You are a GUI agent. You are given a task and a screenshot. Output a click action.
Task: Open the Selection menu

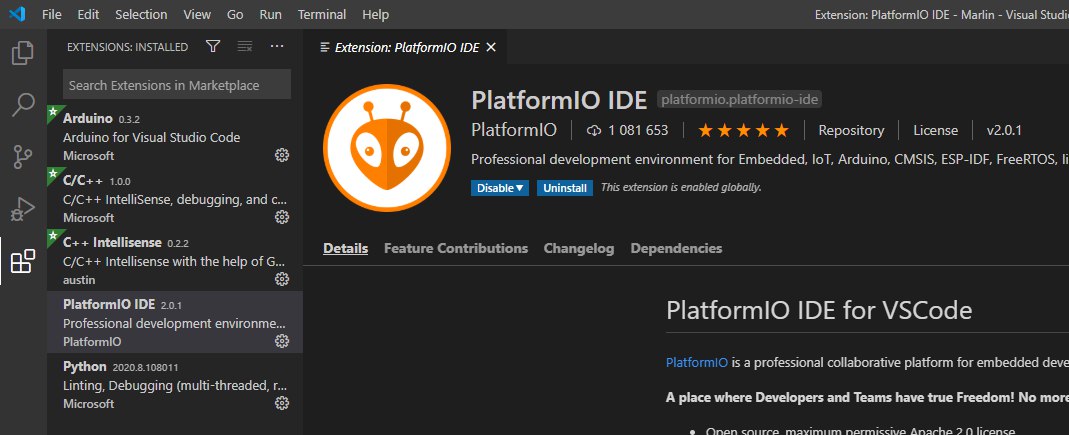(x=141, y=14)
